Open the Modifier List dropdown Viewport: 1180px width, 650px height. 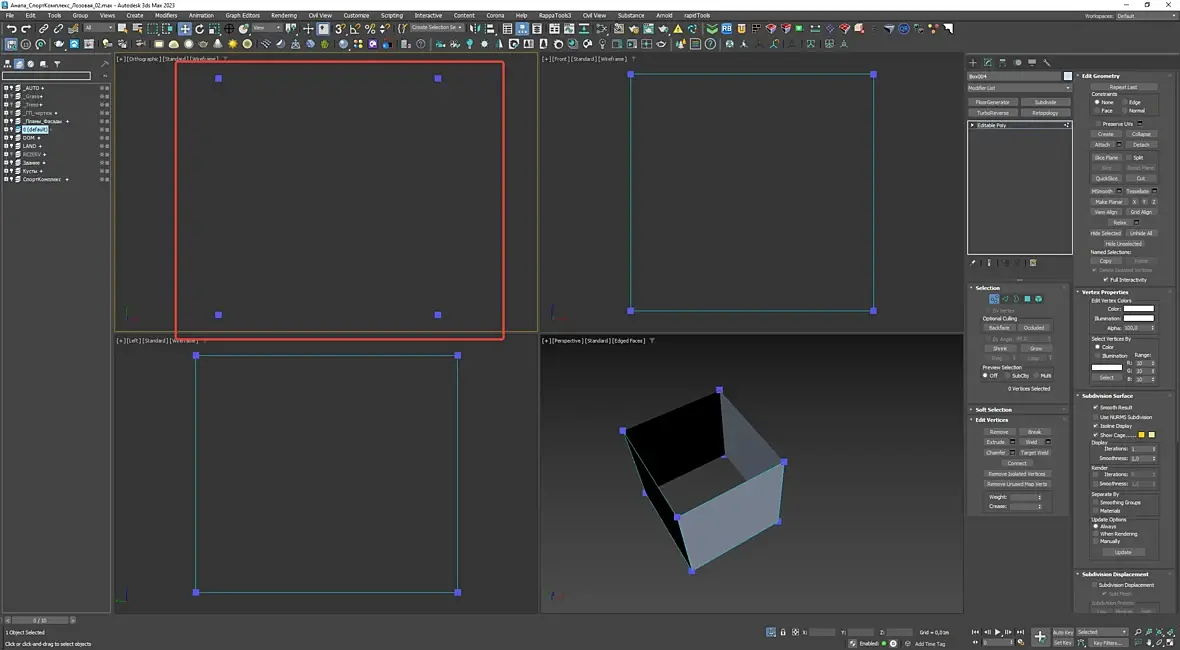pyautogui.click(x=1019, y=88)
